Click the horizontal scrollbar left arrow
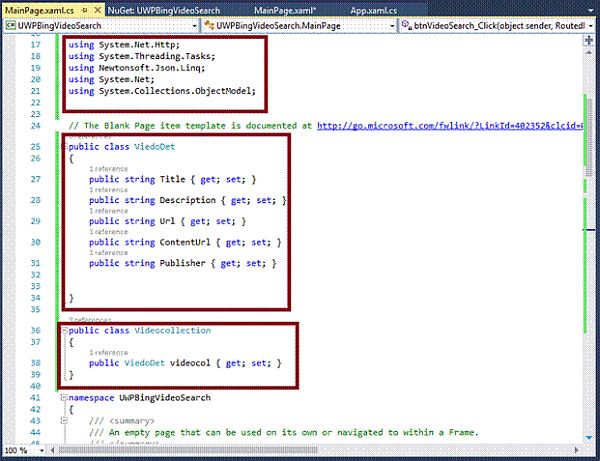 [52, 450]
